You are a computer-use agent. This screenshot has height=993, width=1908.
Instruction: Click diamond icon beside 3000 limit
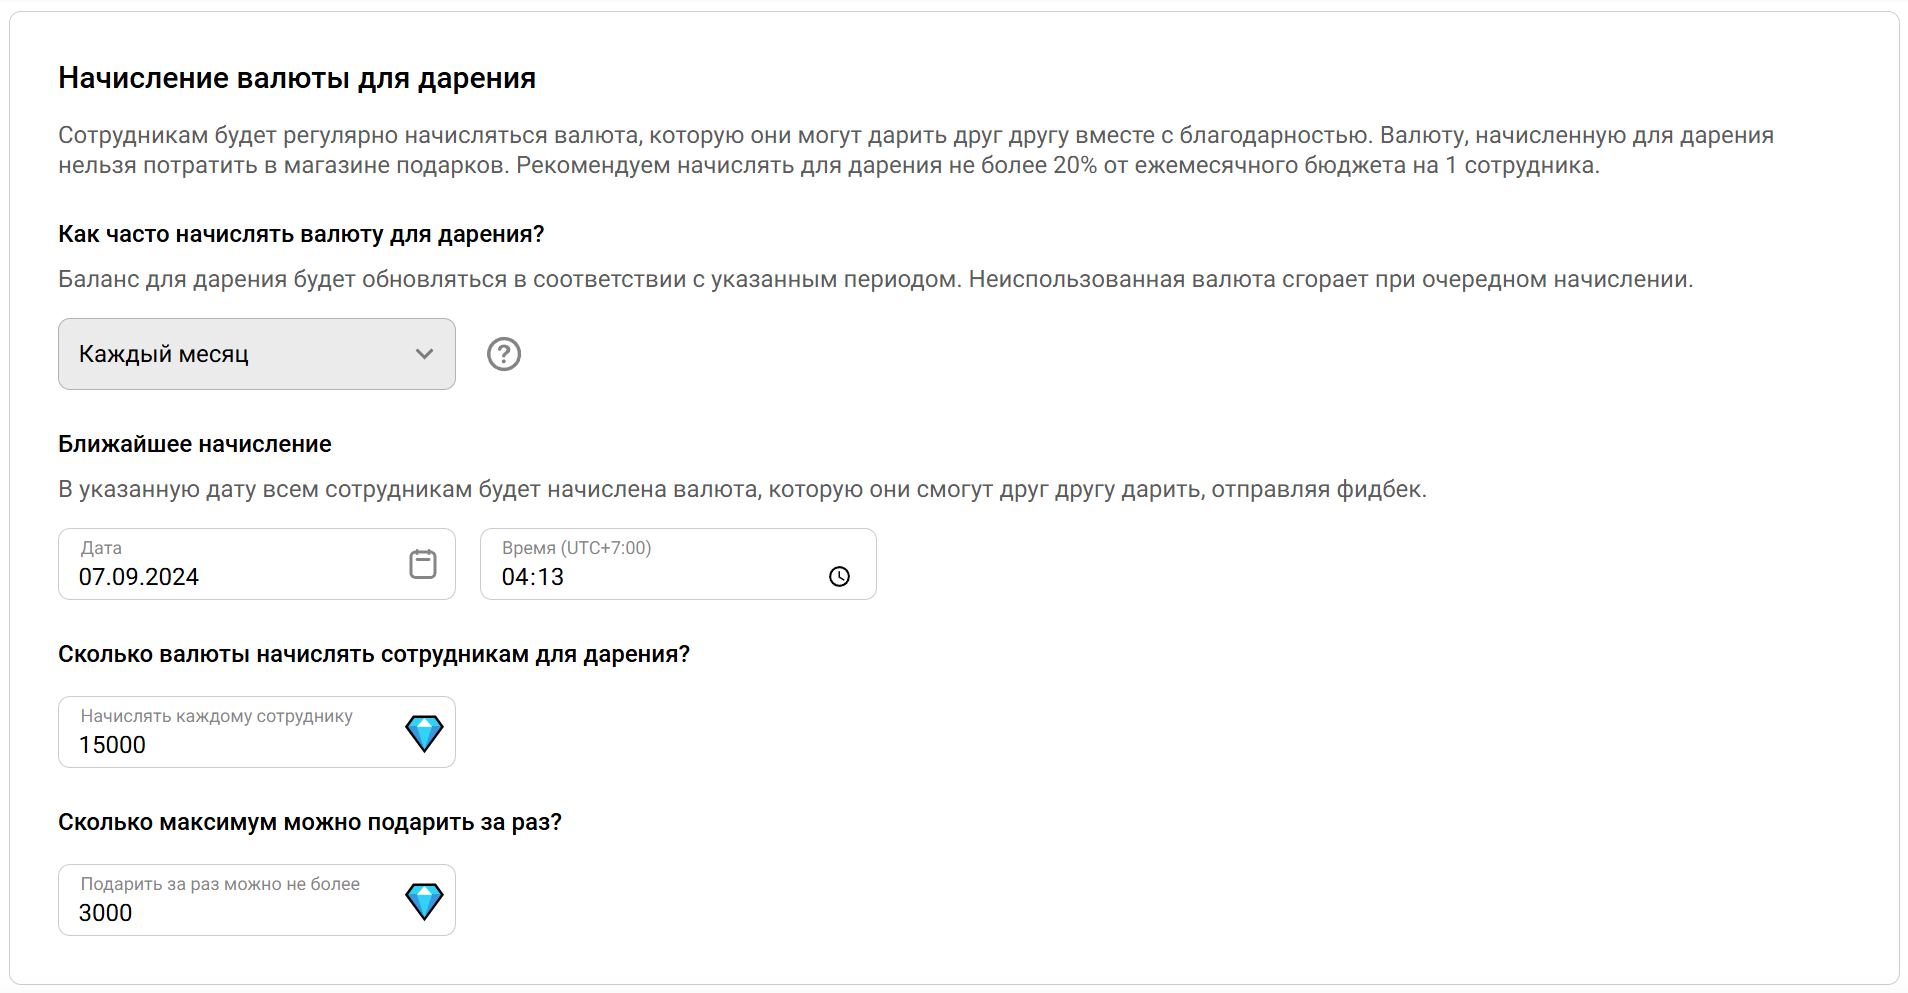424,901
